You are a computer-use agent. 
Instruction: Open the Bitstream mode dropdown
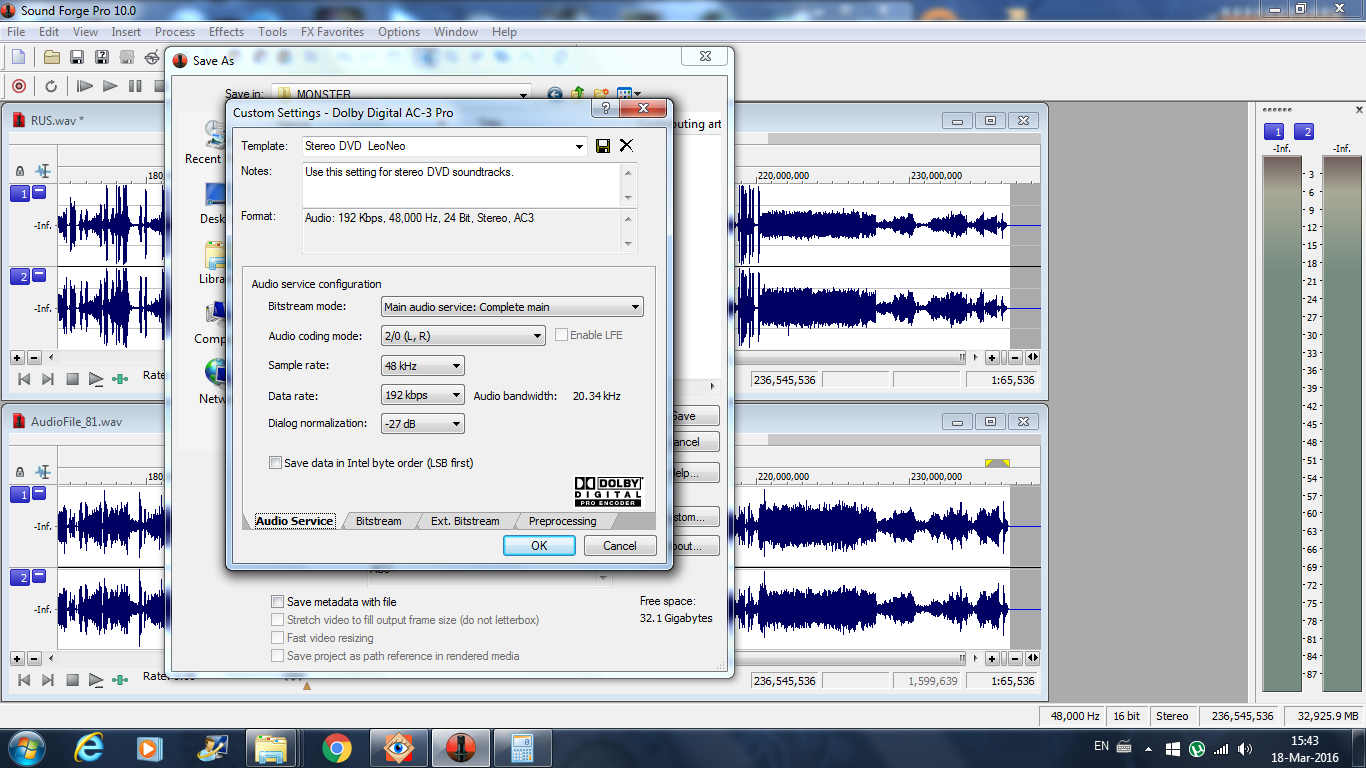pos(635,307)
